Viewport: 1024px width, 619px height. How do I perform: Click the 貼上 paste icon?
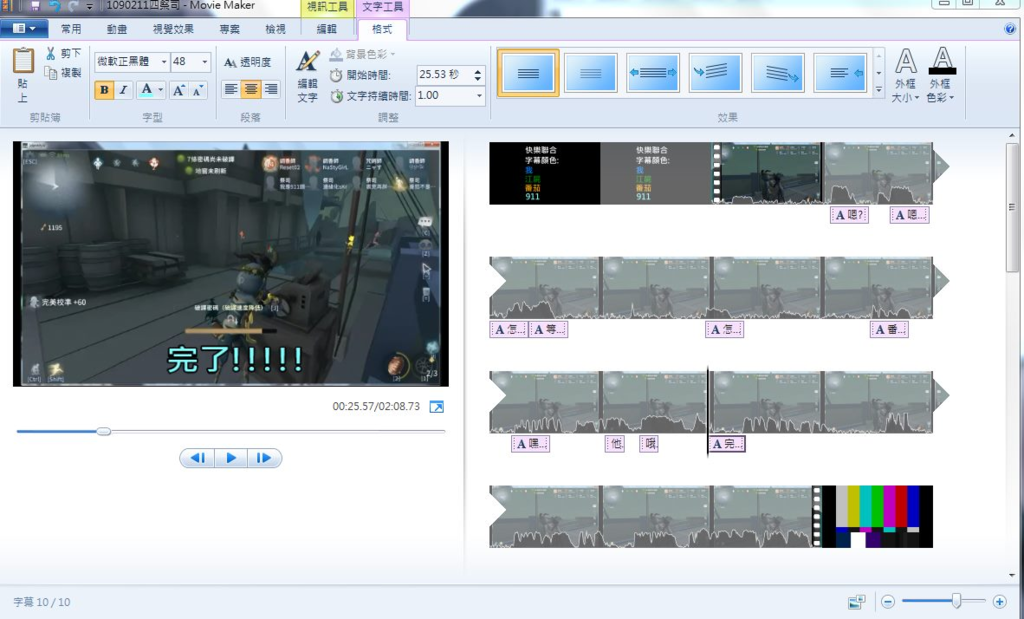[23, 61]
